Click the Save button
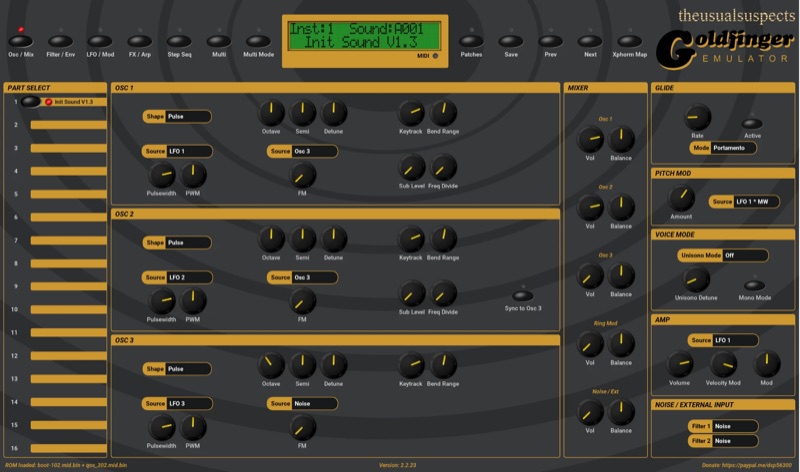 click(x=511, y=41)
